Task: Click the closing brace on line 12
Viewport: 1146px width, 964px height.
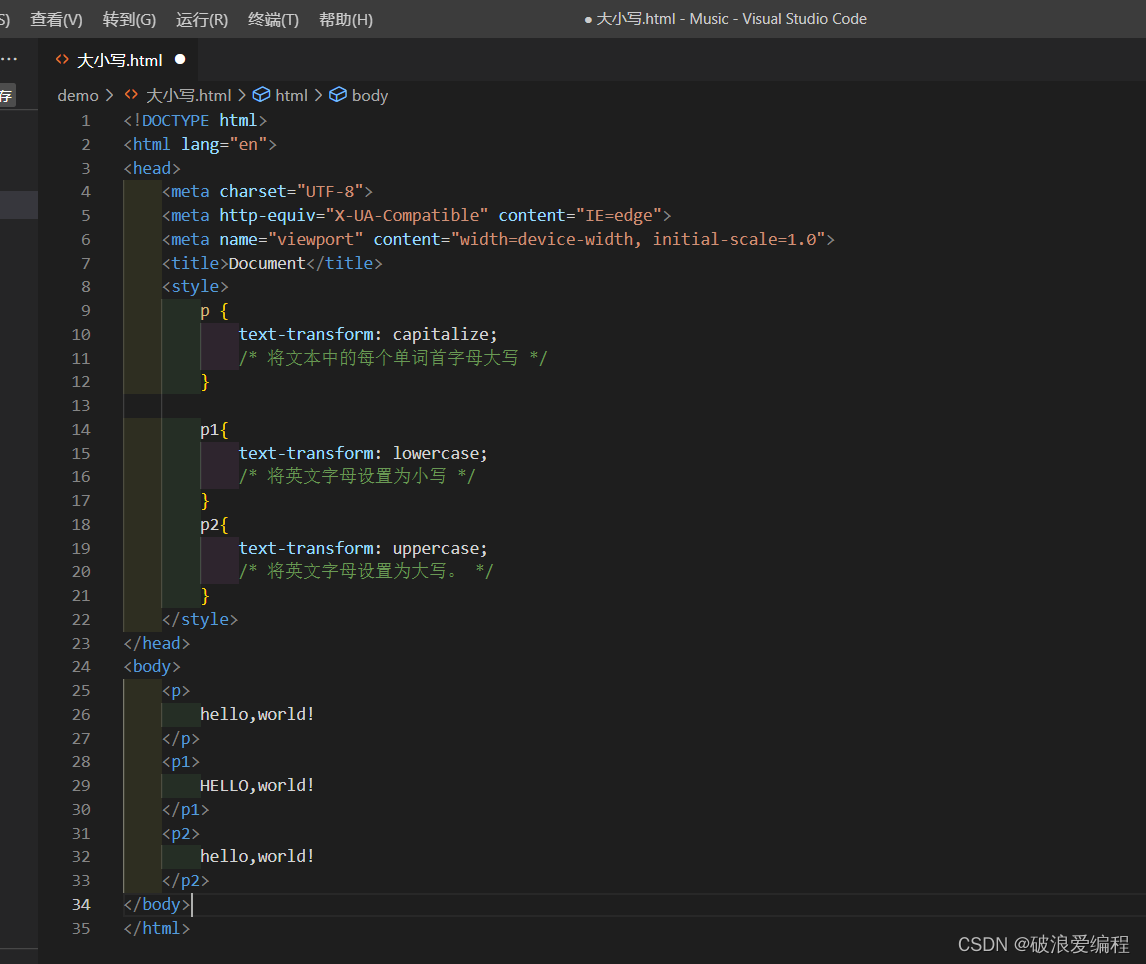Action: pyautogui.click(x=205, y=382)
